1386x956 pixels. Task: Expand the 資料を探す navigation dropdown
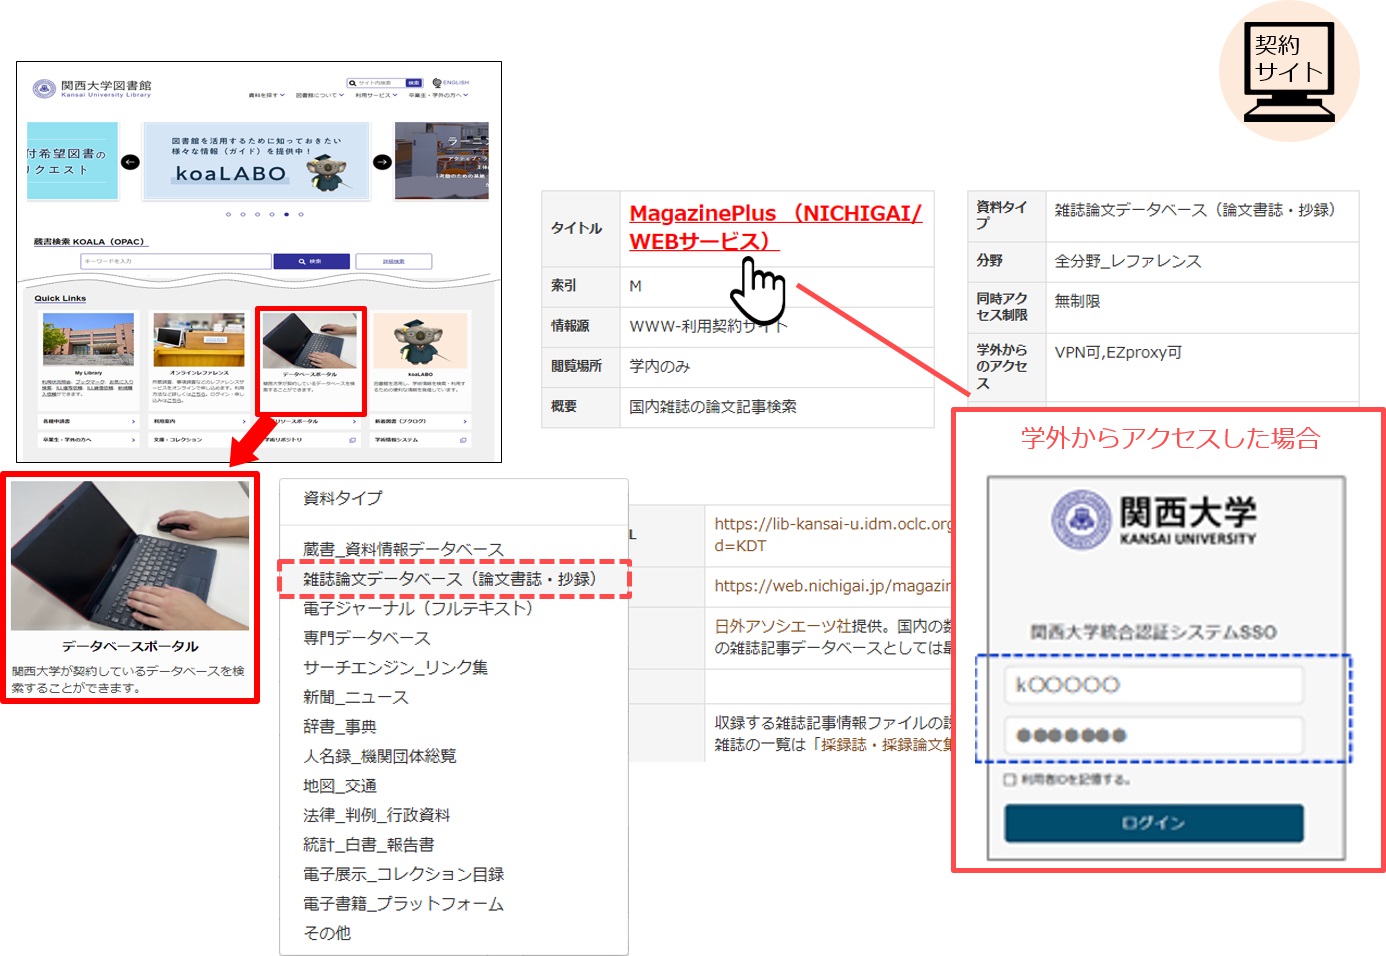tap(266, 96)
